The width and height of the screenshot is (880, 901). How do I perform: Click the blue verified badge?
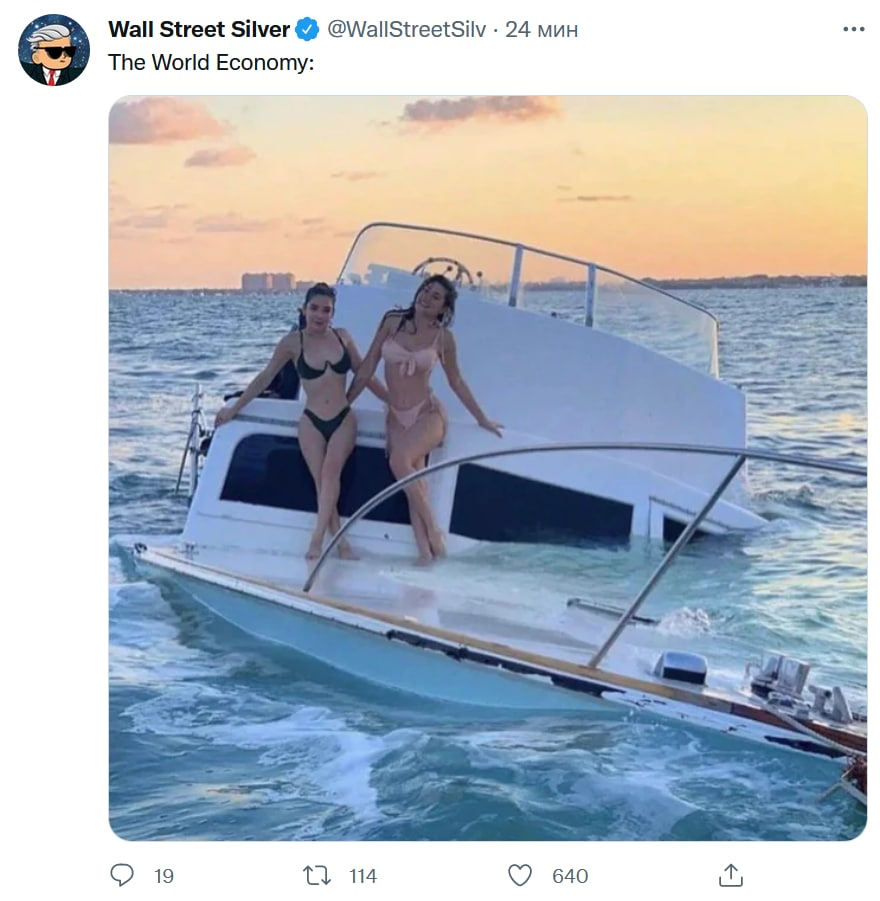coord(307,30)
